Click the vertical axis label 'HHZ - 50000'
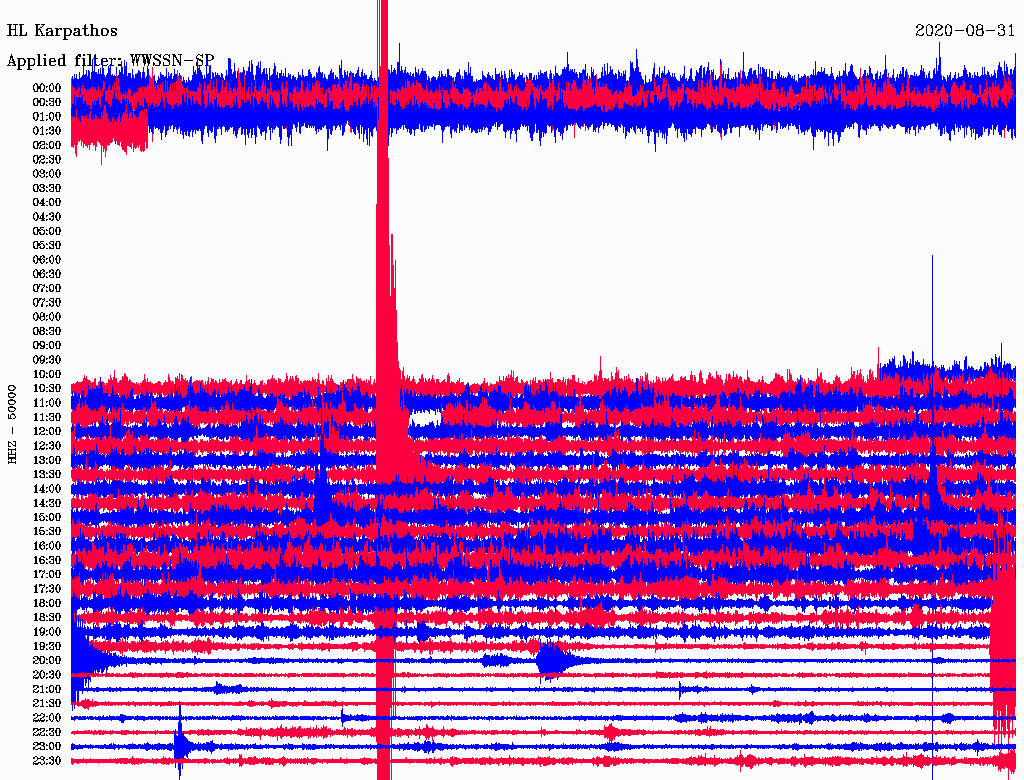Image resolution: width=1024 pixels, height=780 pixels. click(12, 424)
